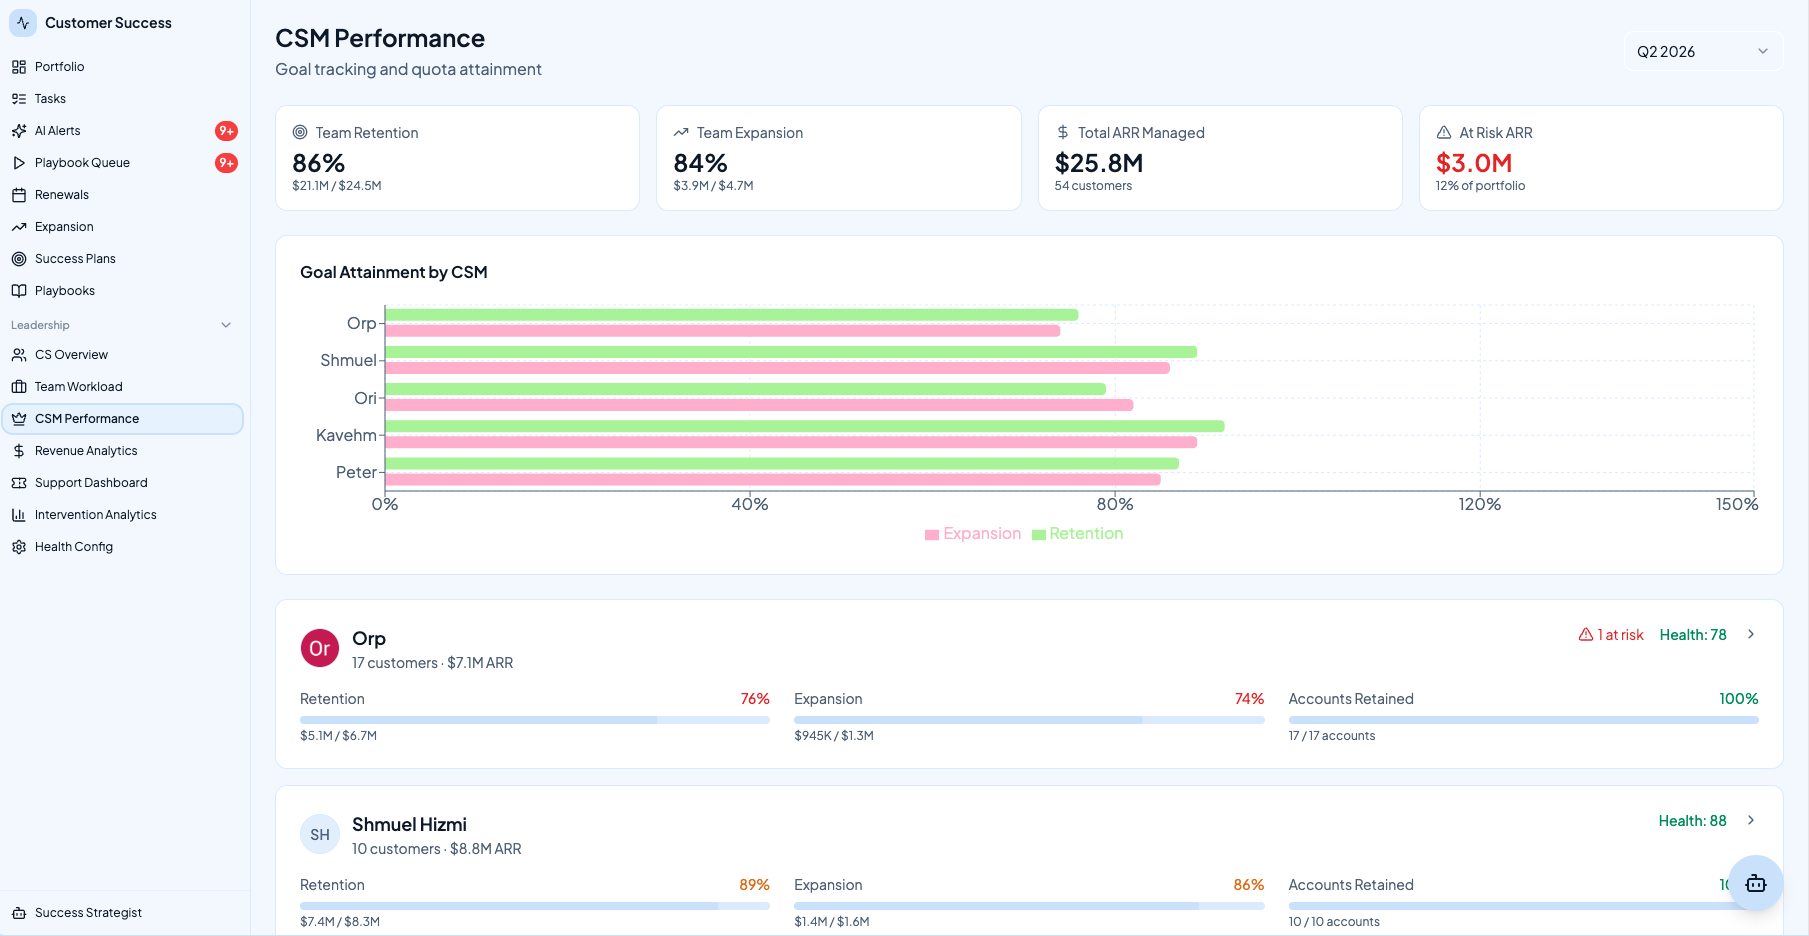Image resolution: width=1809 pixels, height=936 pixels.
Task: Click the Playbook Queue play icon
Action: pos(19,163)
